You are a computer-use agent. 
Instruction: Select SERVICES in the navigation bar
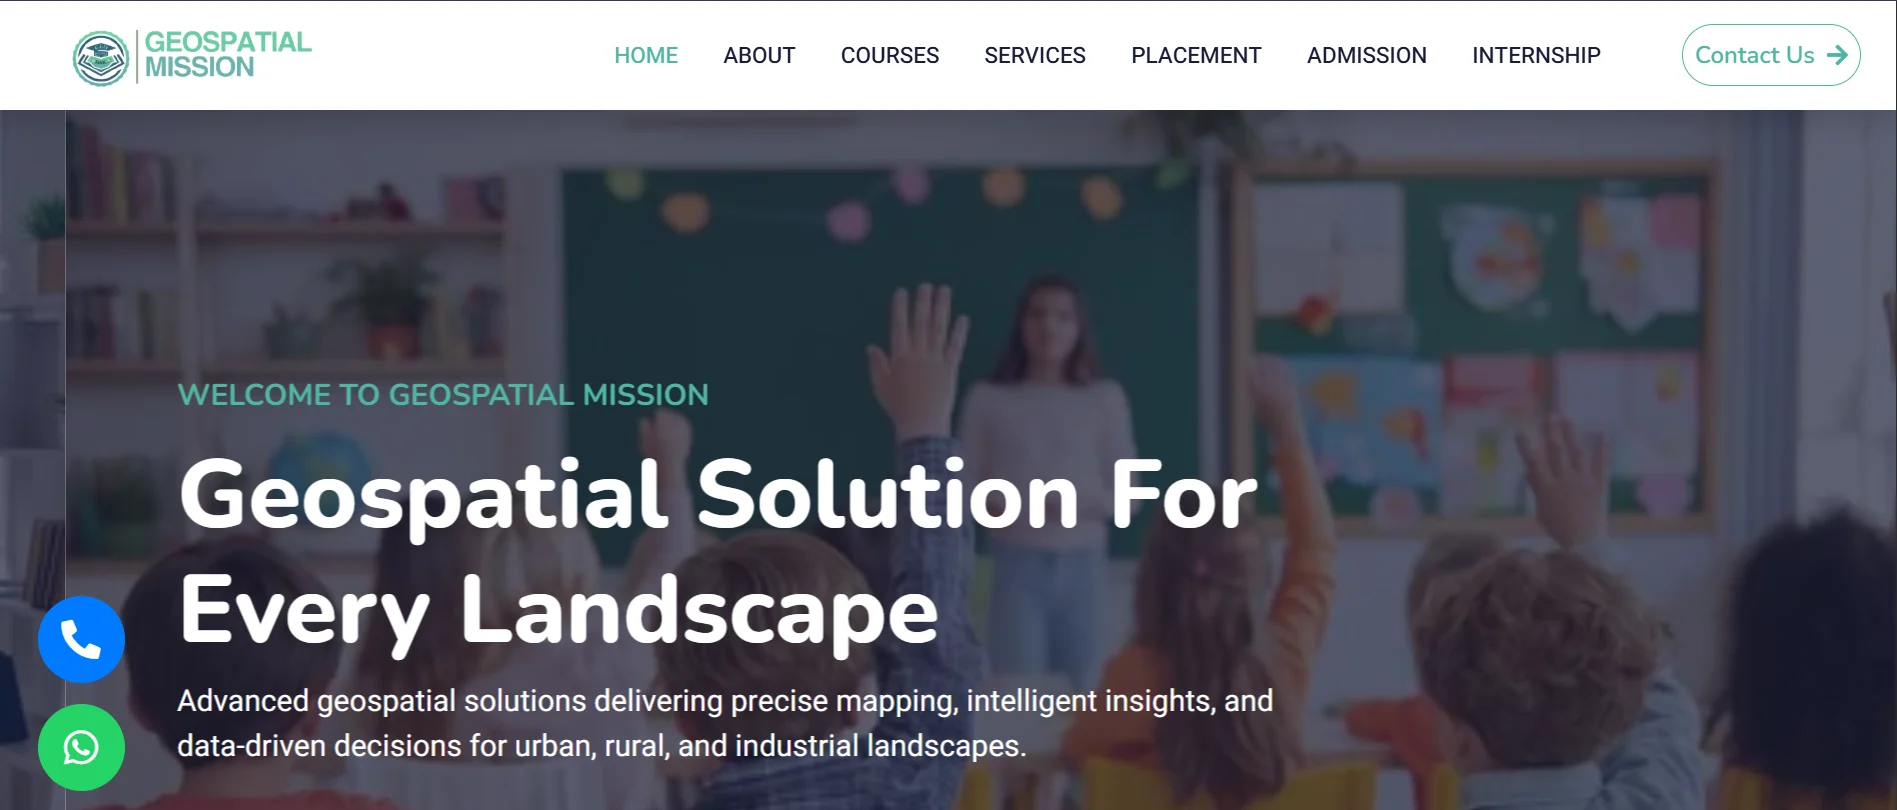(1035, 55)
